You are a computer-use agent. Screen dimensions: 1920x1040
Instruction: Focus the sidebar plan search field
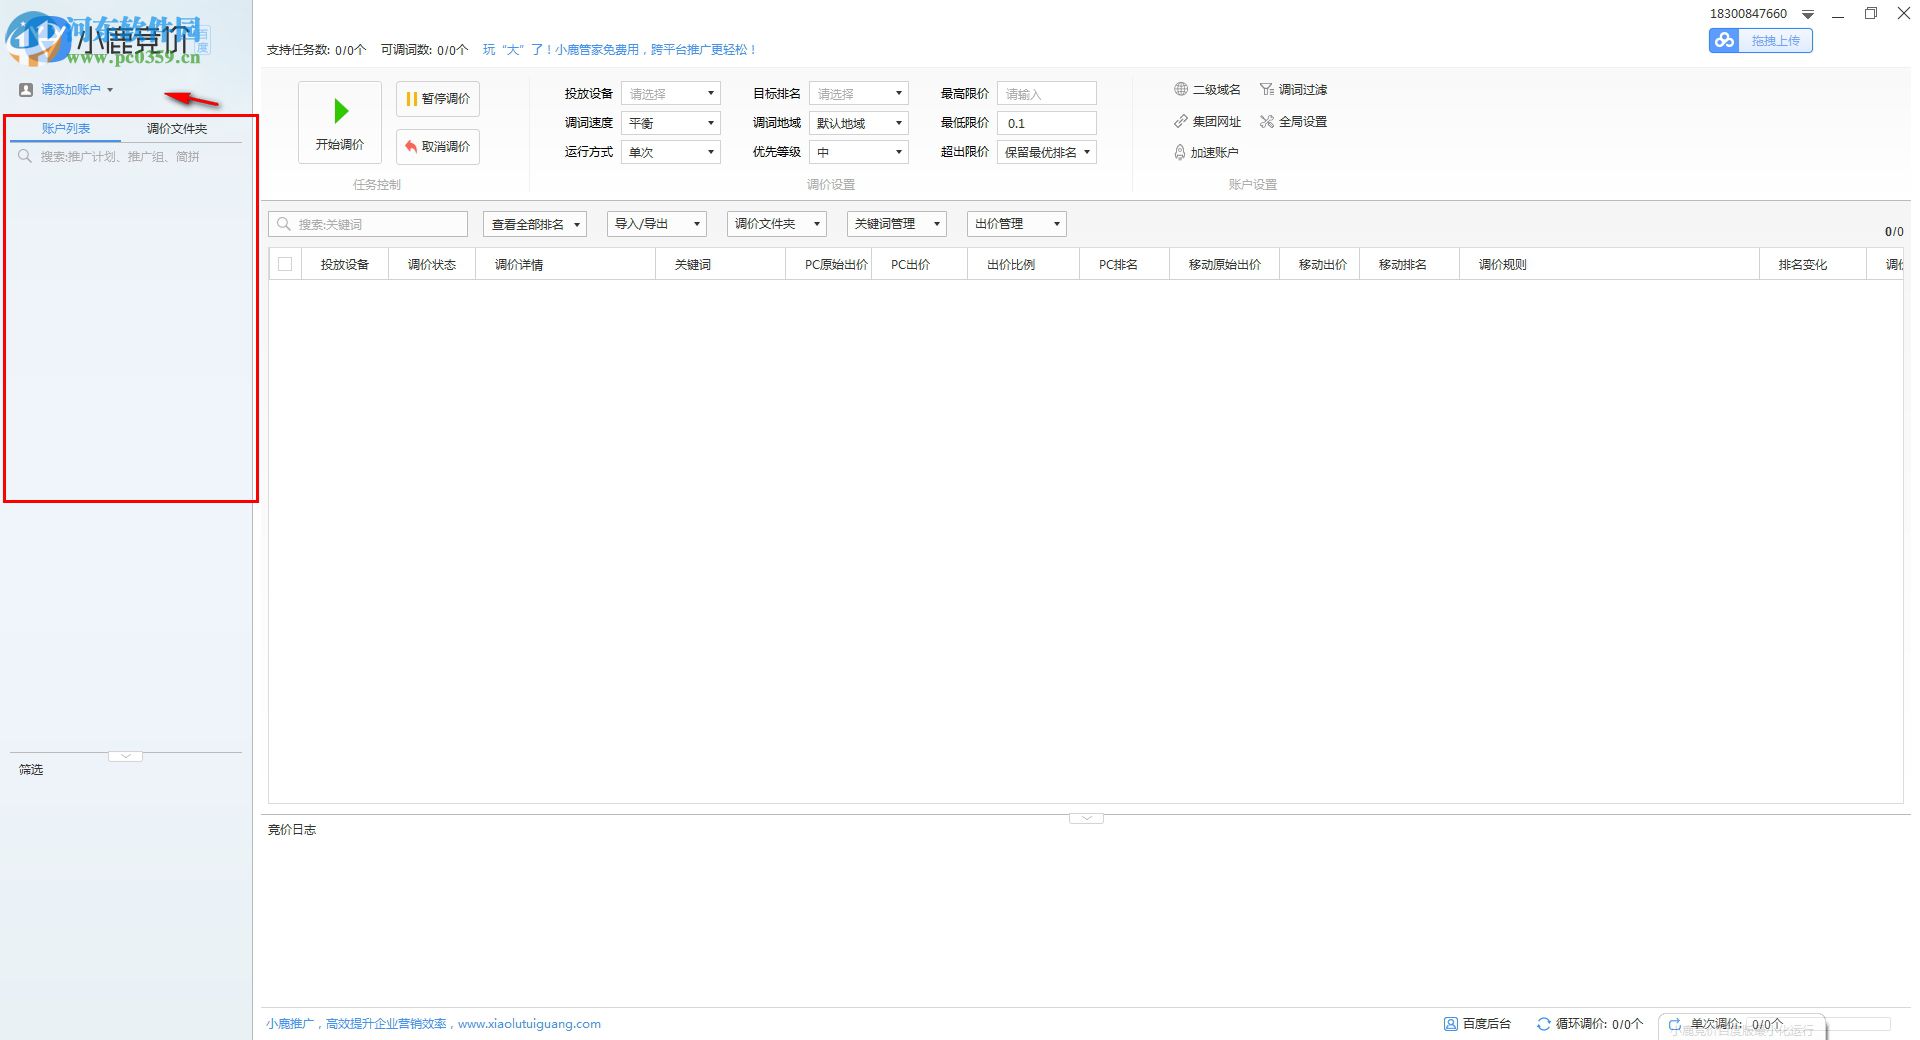126,157
